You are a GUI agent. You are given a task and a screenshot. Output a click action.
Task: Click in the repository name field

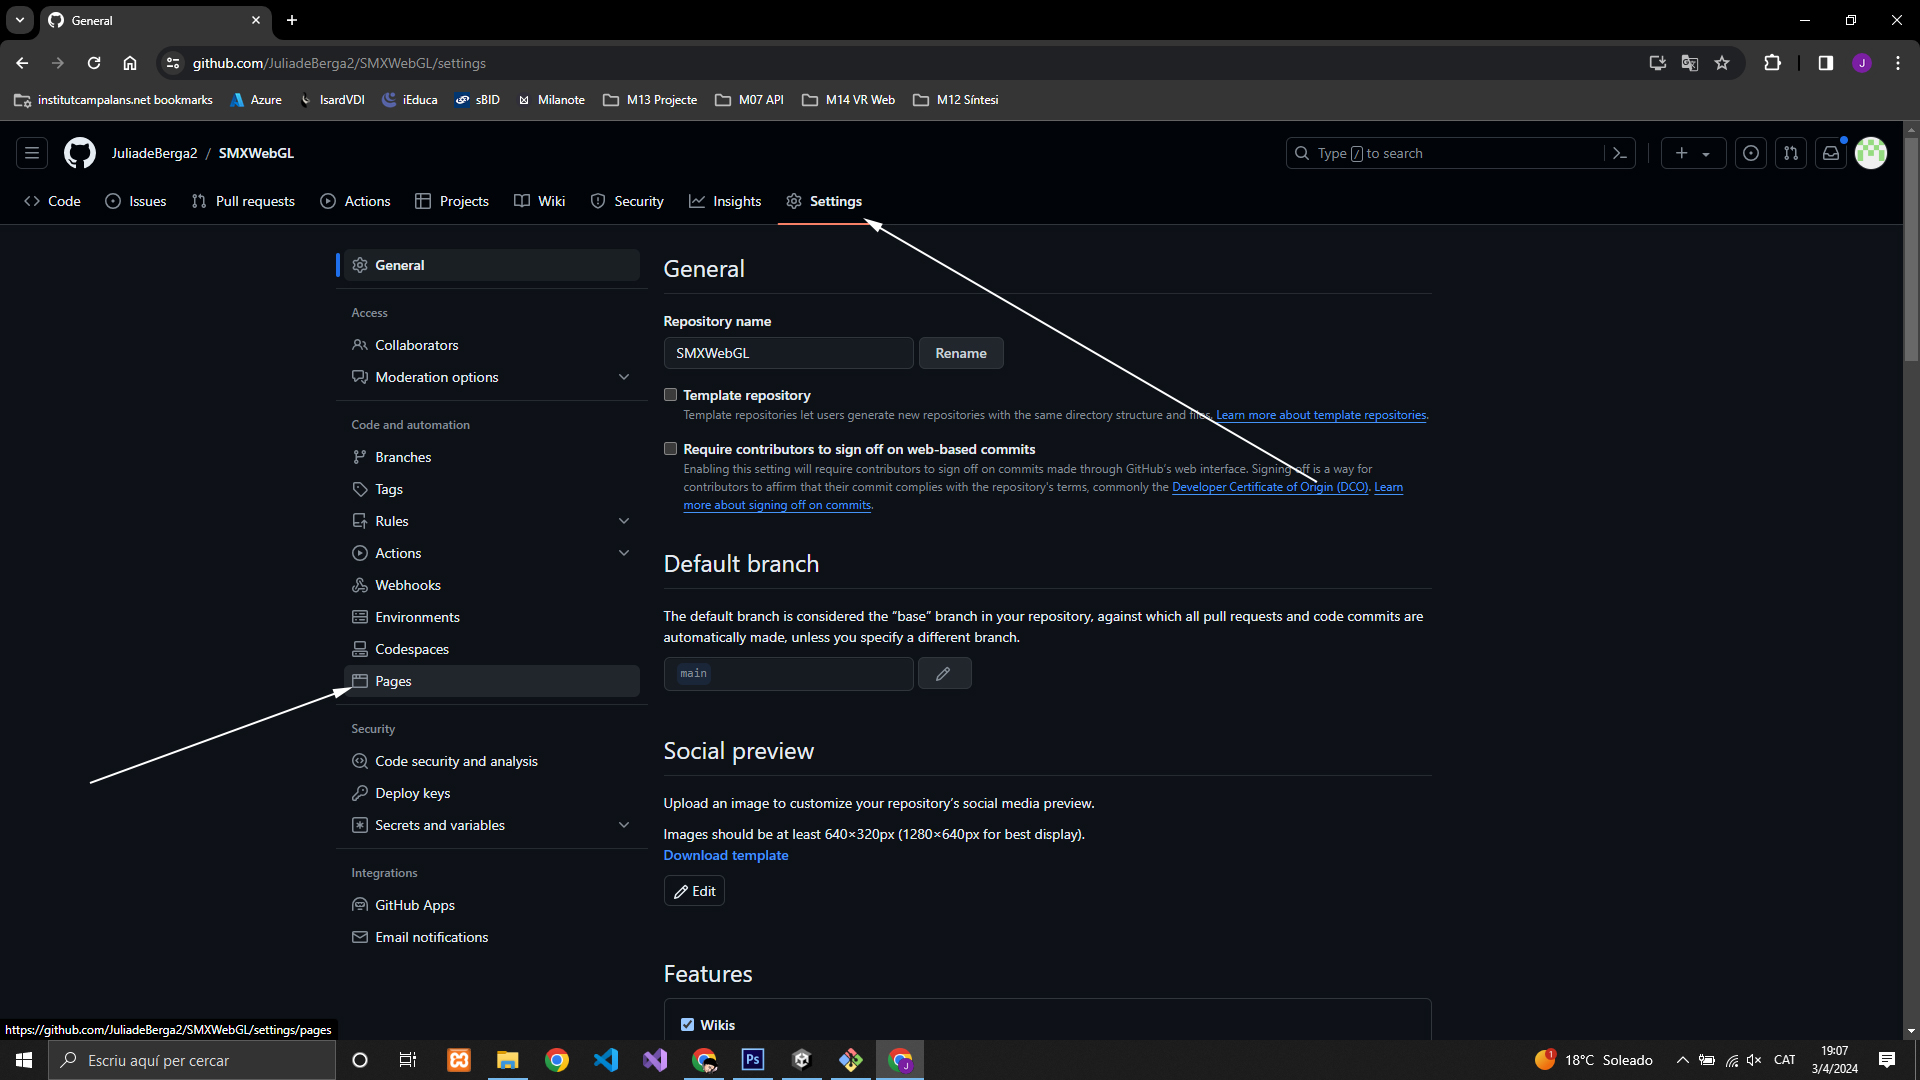point(788,353)
